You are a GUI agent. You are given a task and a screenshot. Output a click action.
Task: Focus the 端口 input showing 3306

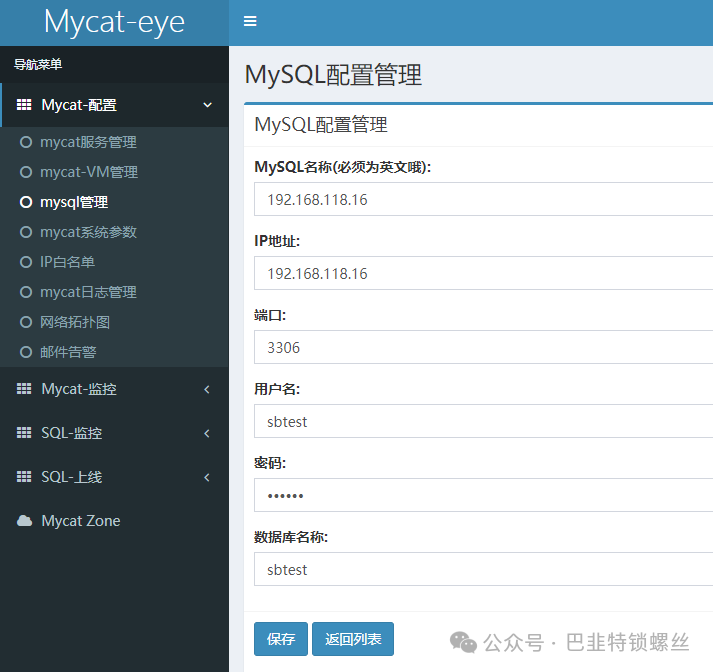tap(483, 347)
